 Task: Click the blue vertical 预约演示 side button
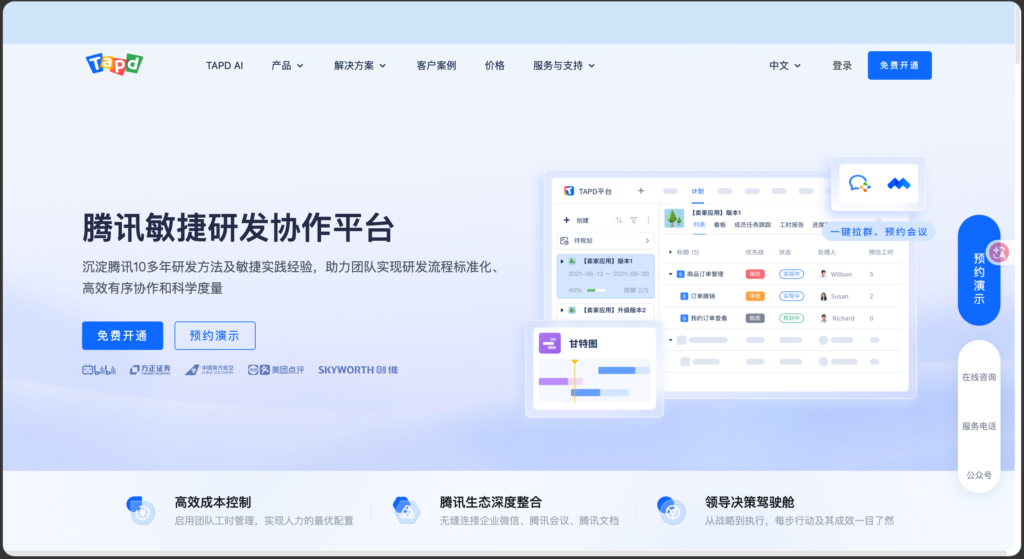pyautogui.click(x=979, y=270)
